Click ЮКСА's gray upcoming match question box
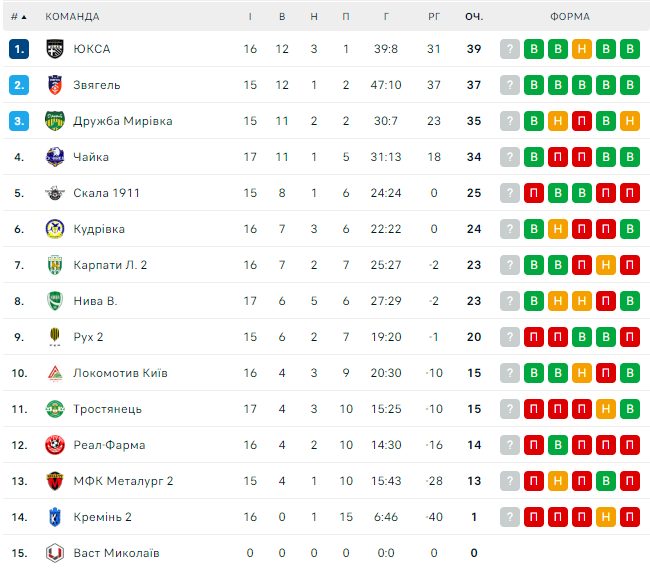Screen dimensions: 650x570 tap(510, 49)
